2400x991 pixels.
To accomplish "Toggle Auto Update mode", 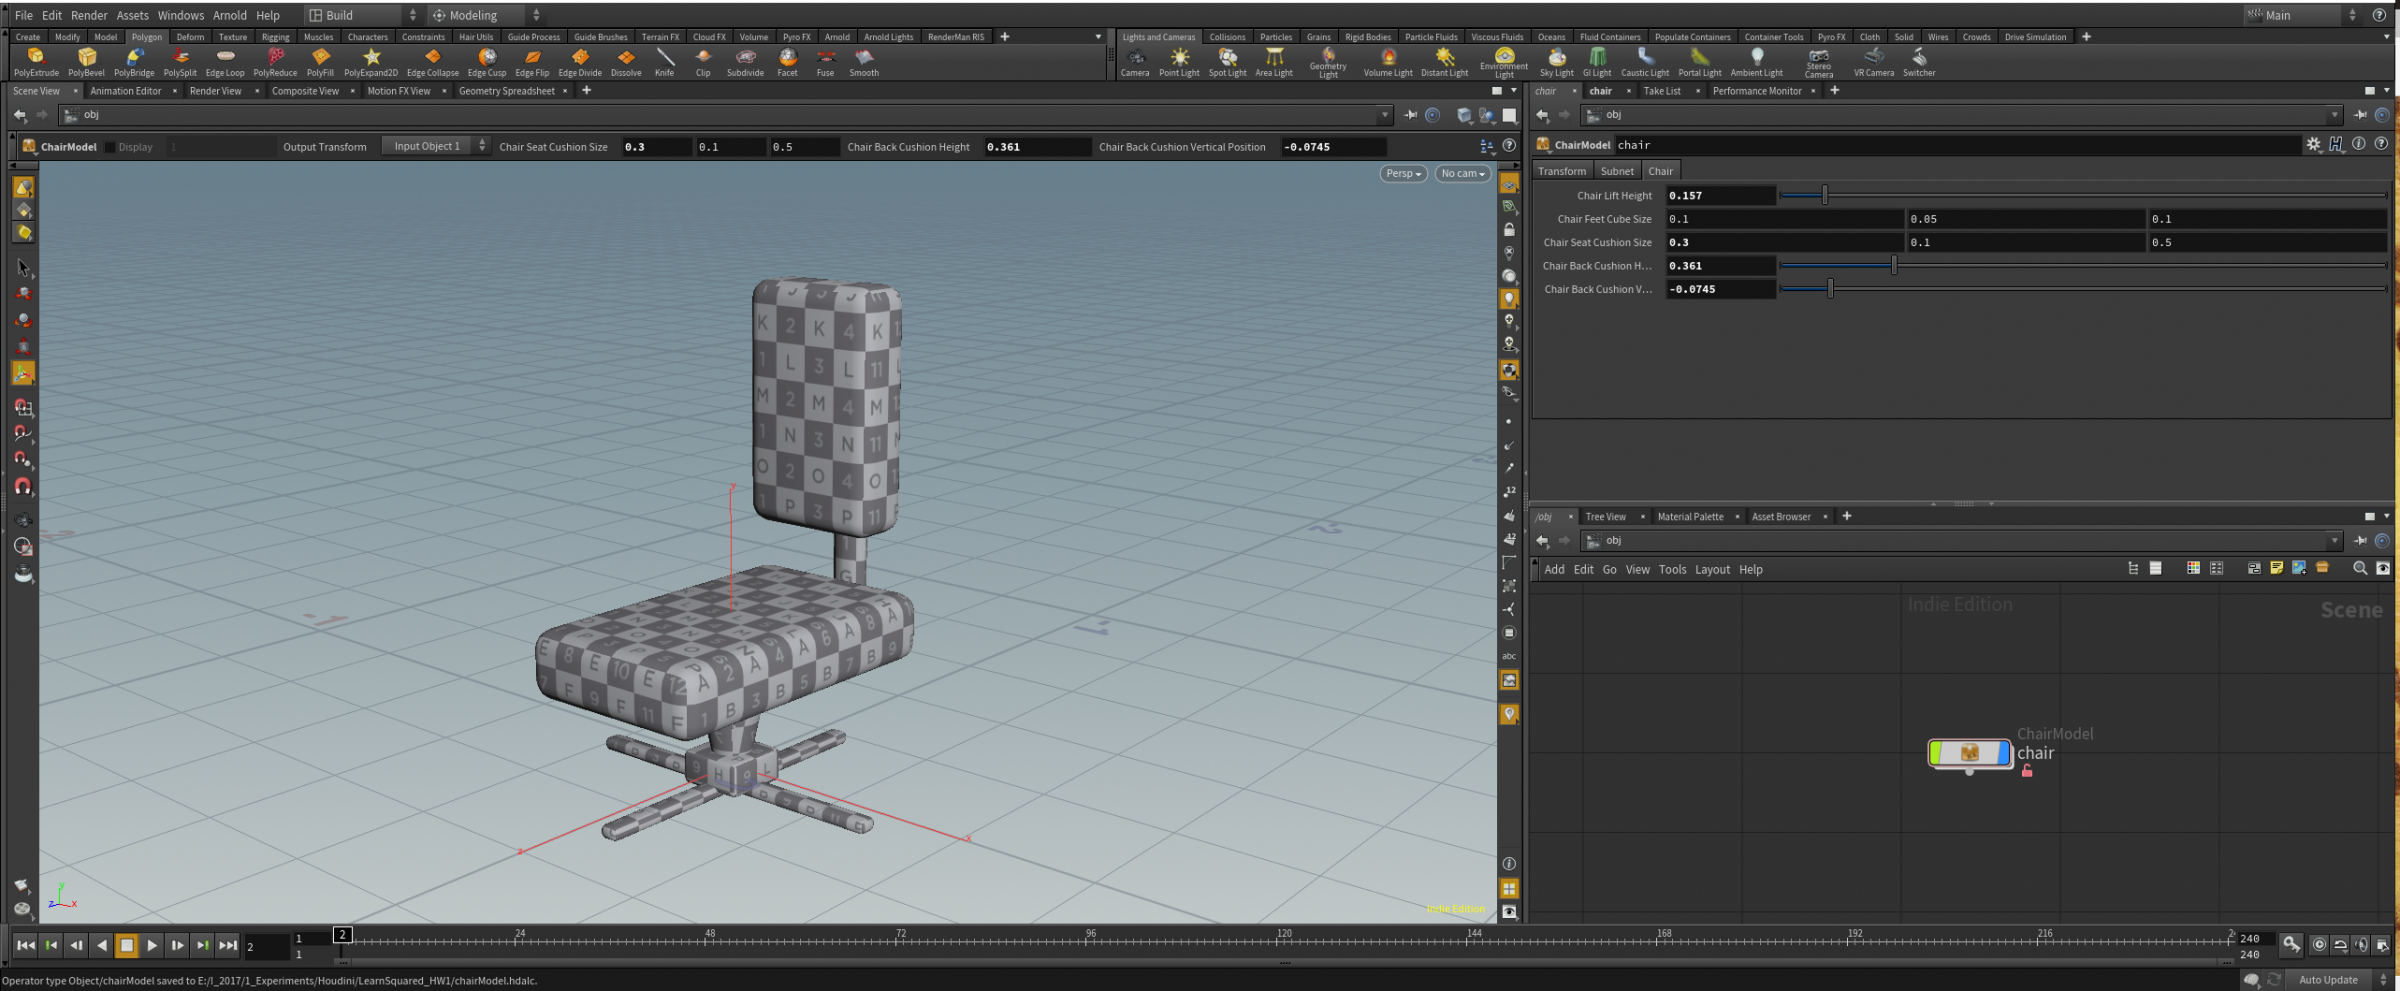I will (2327, 979).
